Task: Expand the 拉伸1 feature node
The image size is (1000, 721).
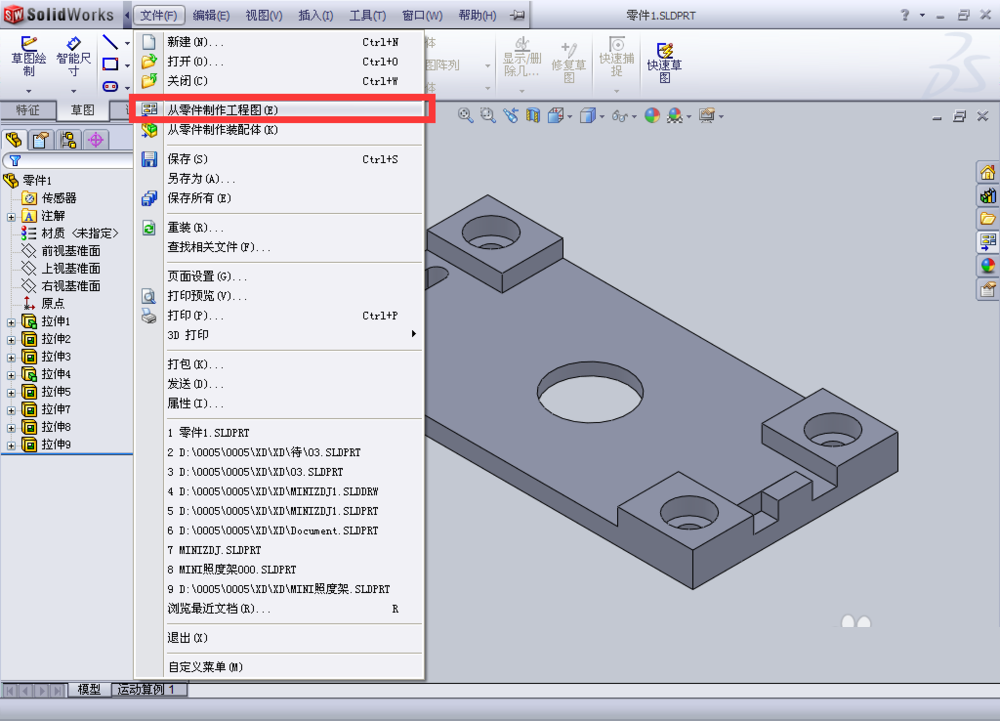Action: point(11,323)
